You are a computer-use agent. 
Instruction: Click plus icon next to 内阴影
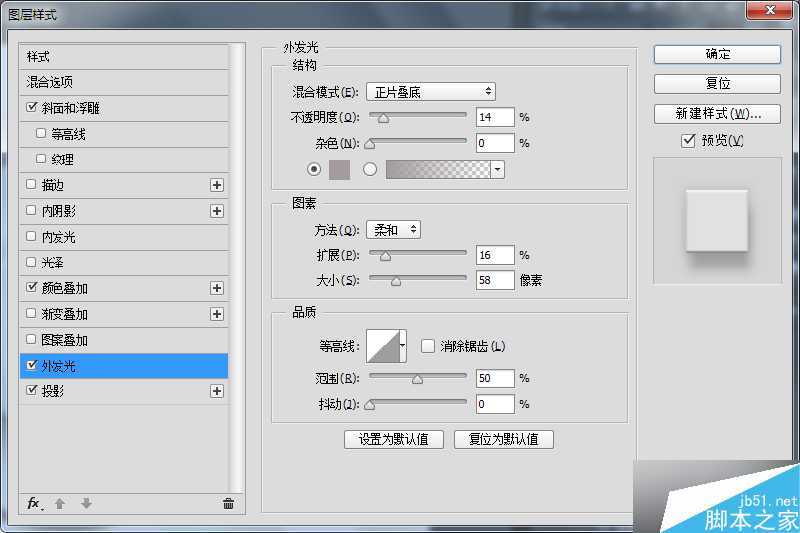[x=216, y=211]
